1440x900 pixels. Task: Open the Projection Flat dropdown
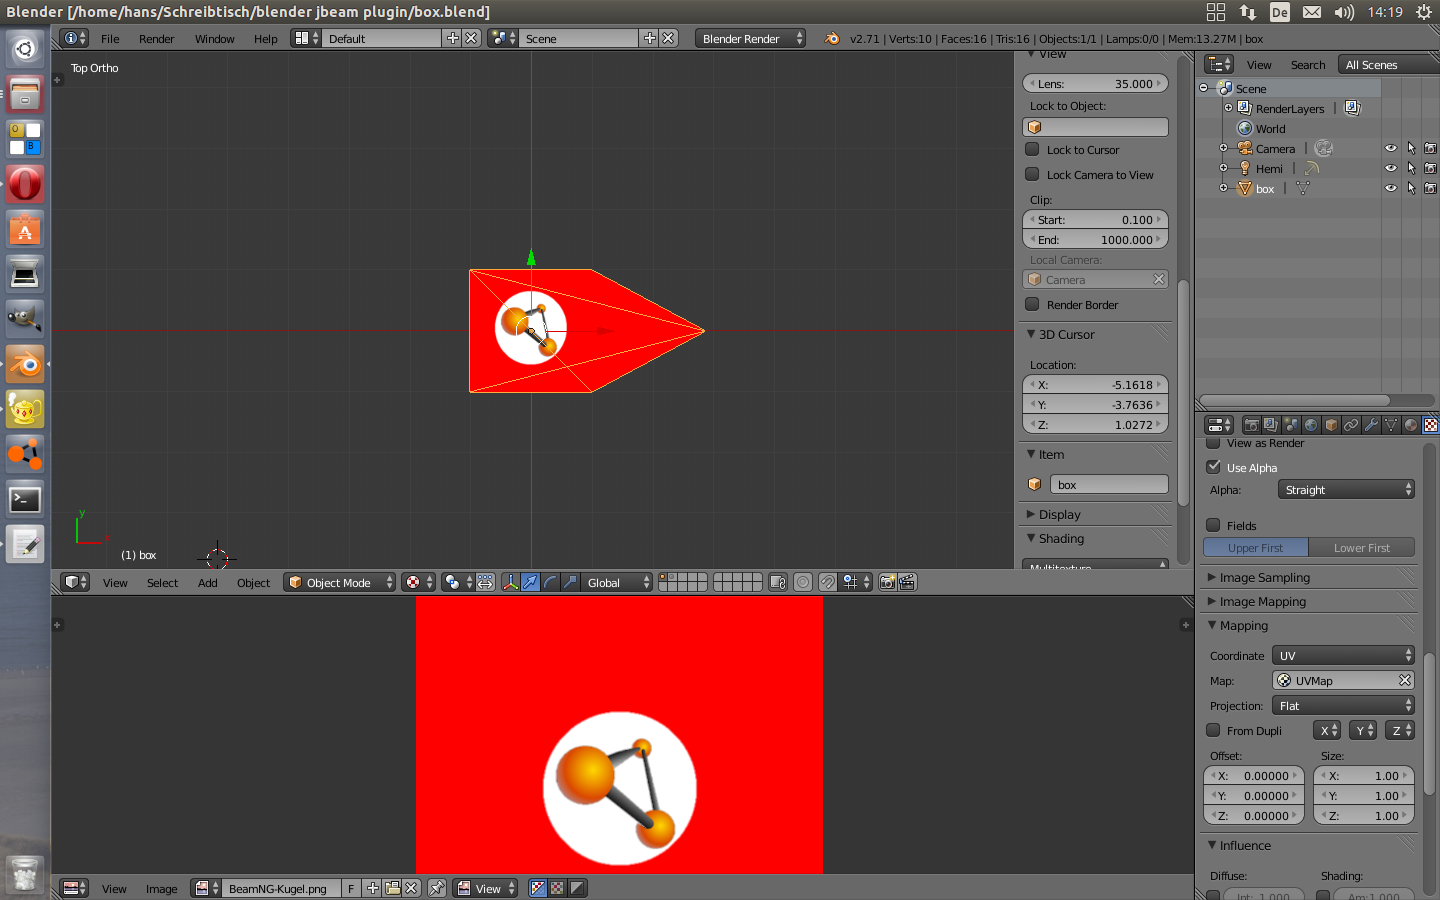point(1343,705)
